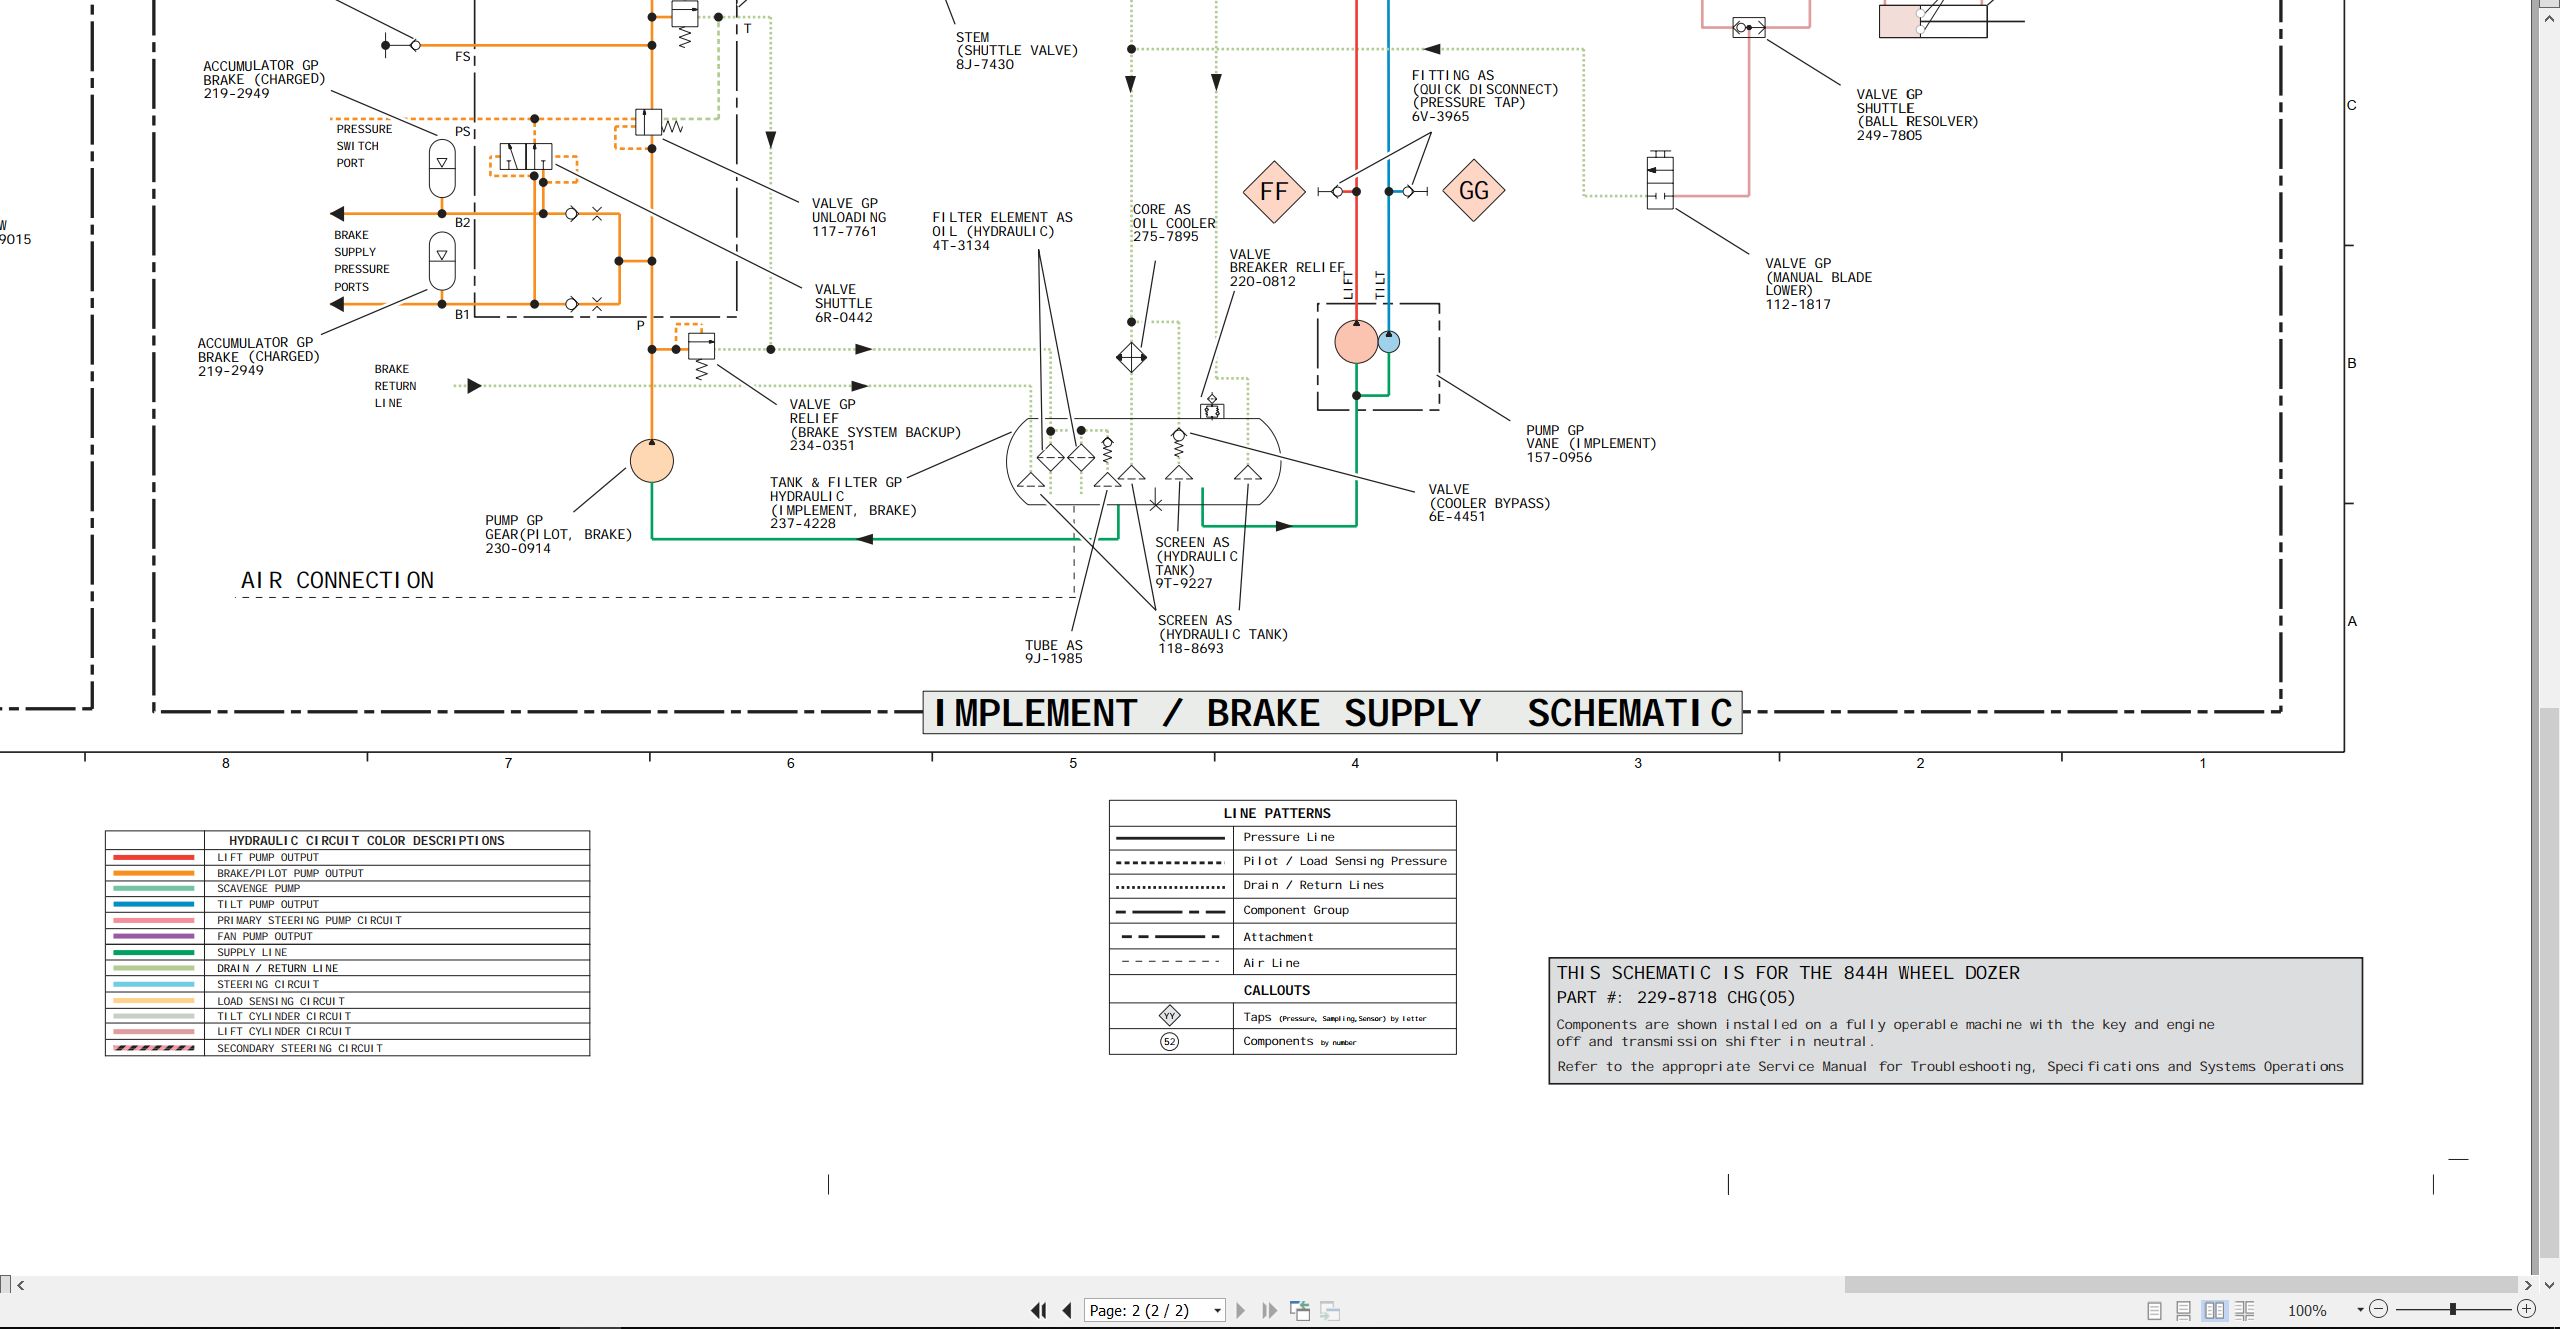Screen dimensions: 2560x1329
Task: Click the horizontal scrollbar thumb
Action: coord(2180,1285)
